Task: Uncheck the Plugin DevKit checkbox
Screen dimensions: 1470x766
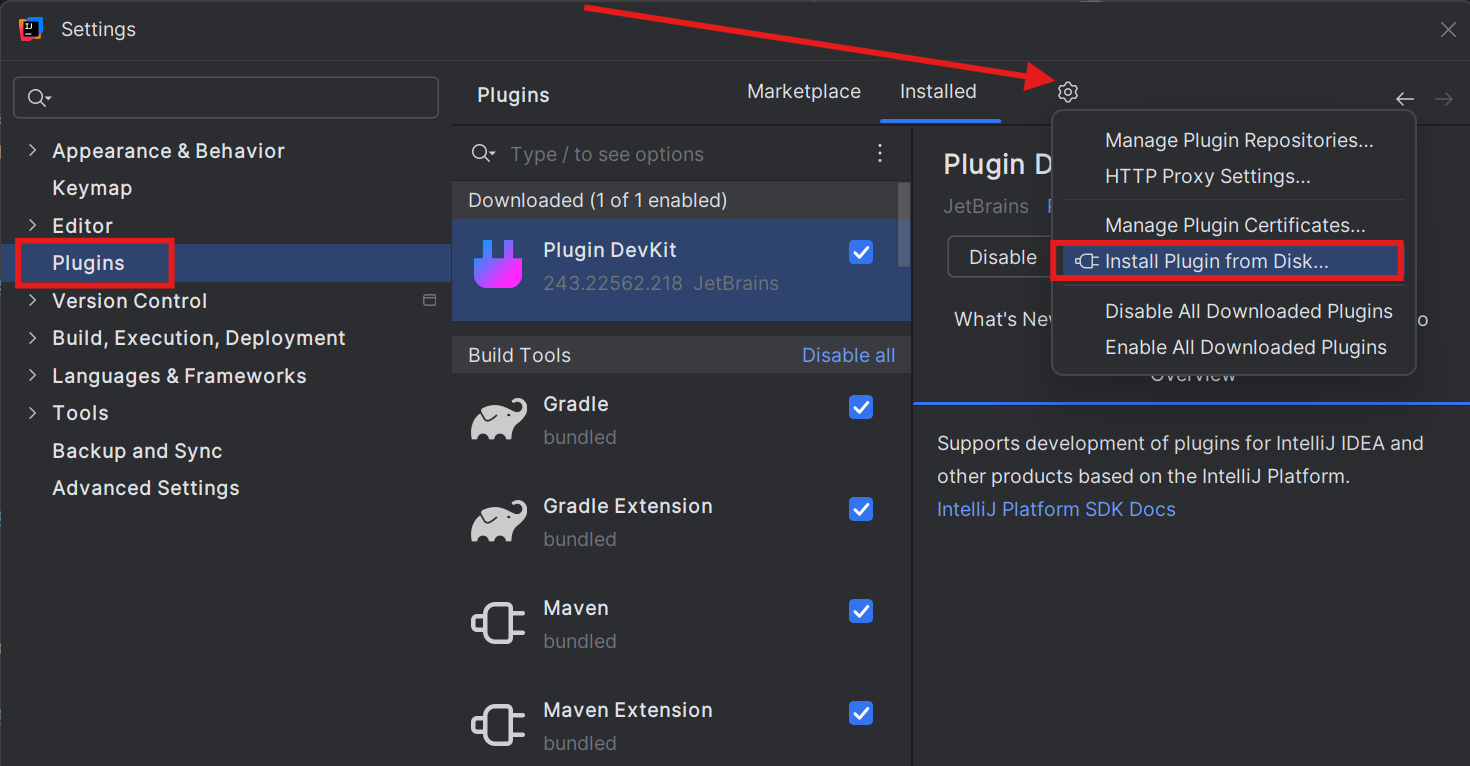Action: (861, 252)
